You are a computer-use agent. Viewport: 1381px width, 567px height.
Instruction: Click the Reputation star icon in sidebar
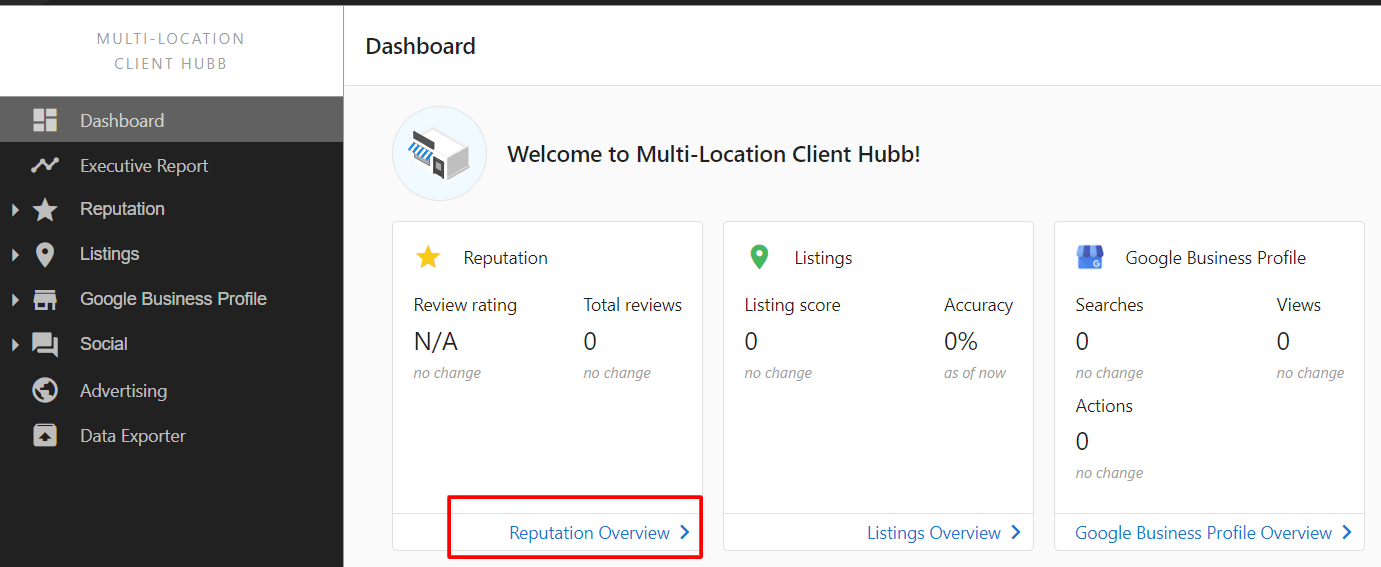click(45, 209)
